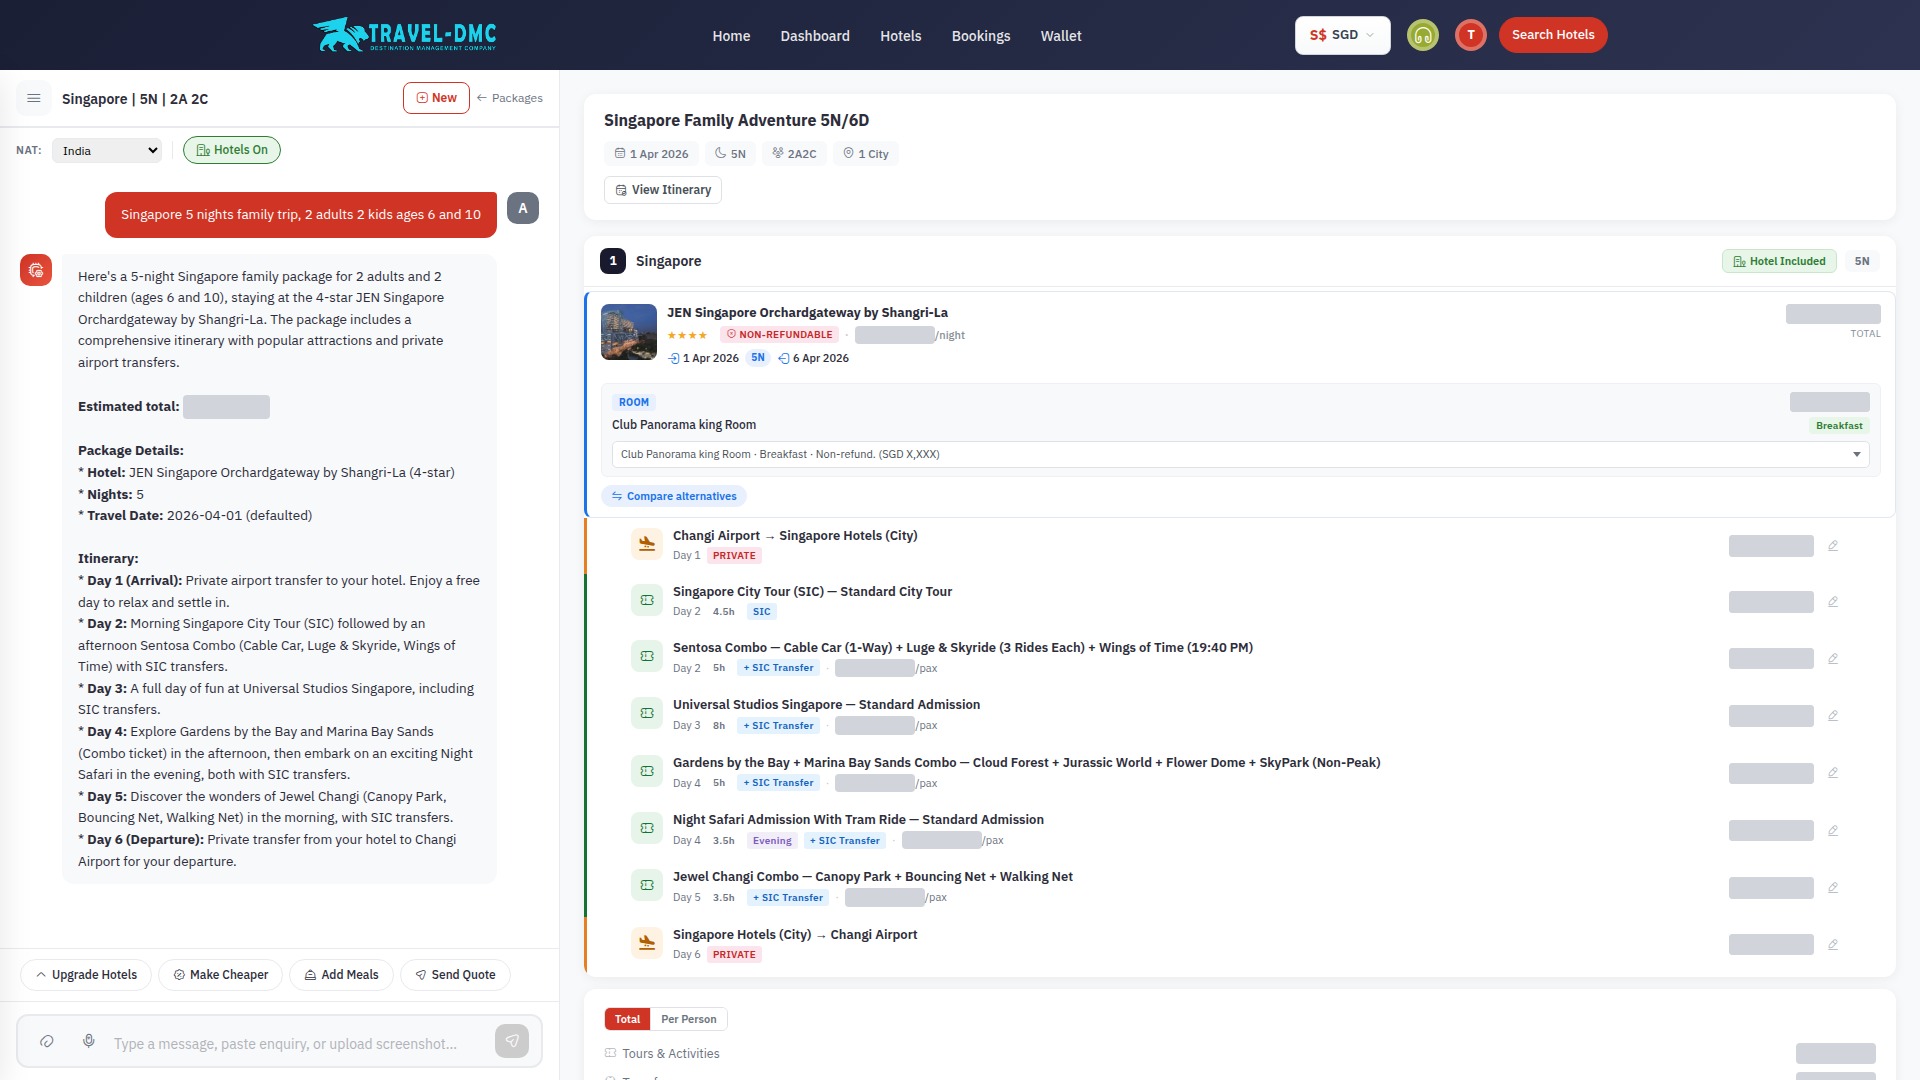This screenshot has height=1080, width=1920.
Task: Click Compare alternatives for the hotel
Action: point(673,496)
